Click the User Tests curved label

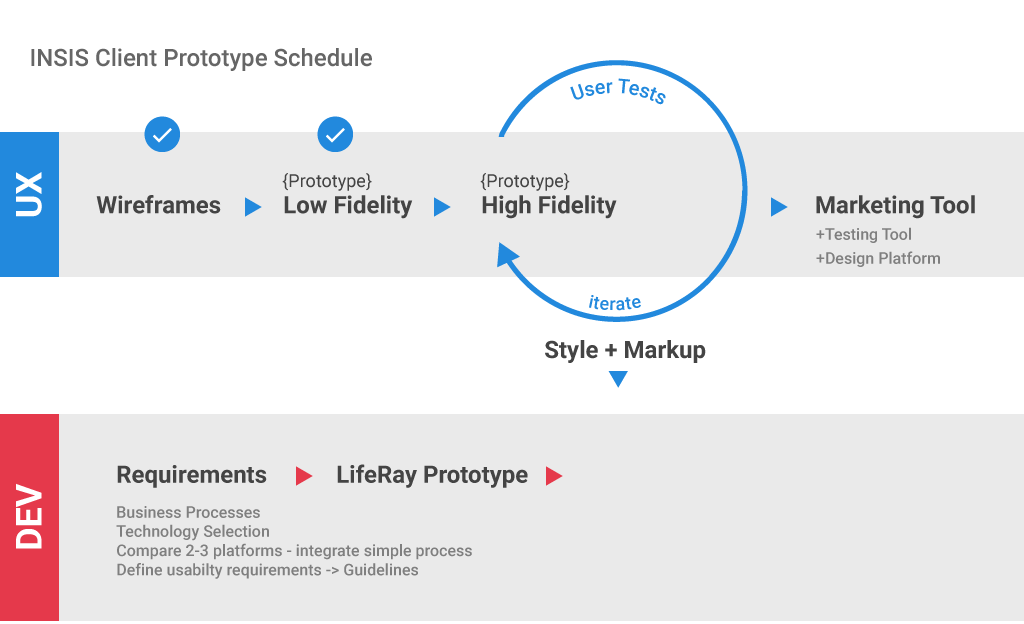[618, 91]
